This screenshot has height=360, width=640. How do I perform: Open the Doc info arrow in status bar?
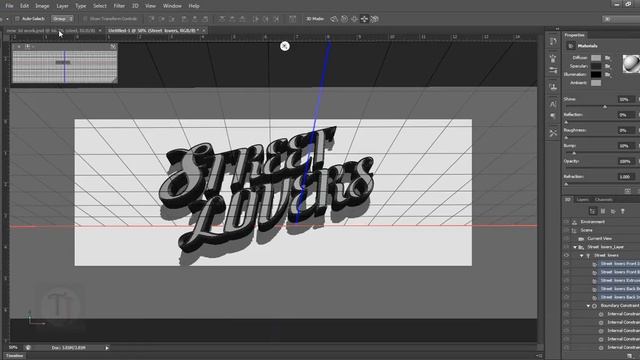click(107, 348)
